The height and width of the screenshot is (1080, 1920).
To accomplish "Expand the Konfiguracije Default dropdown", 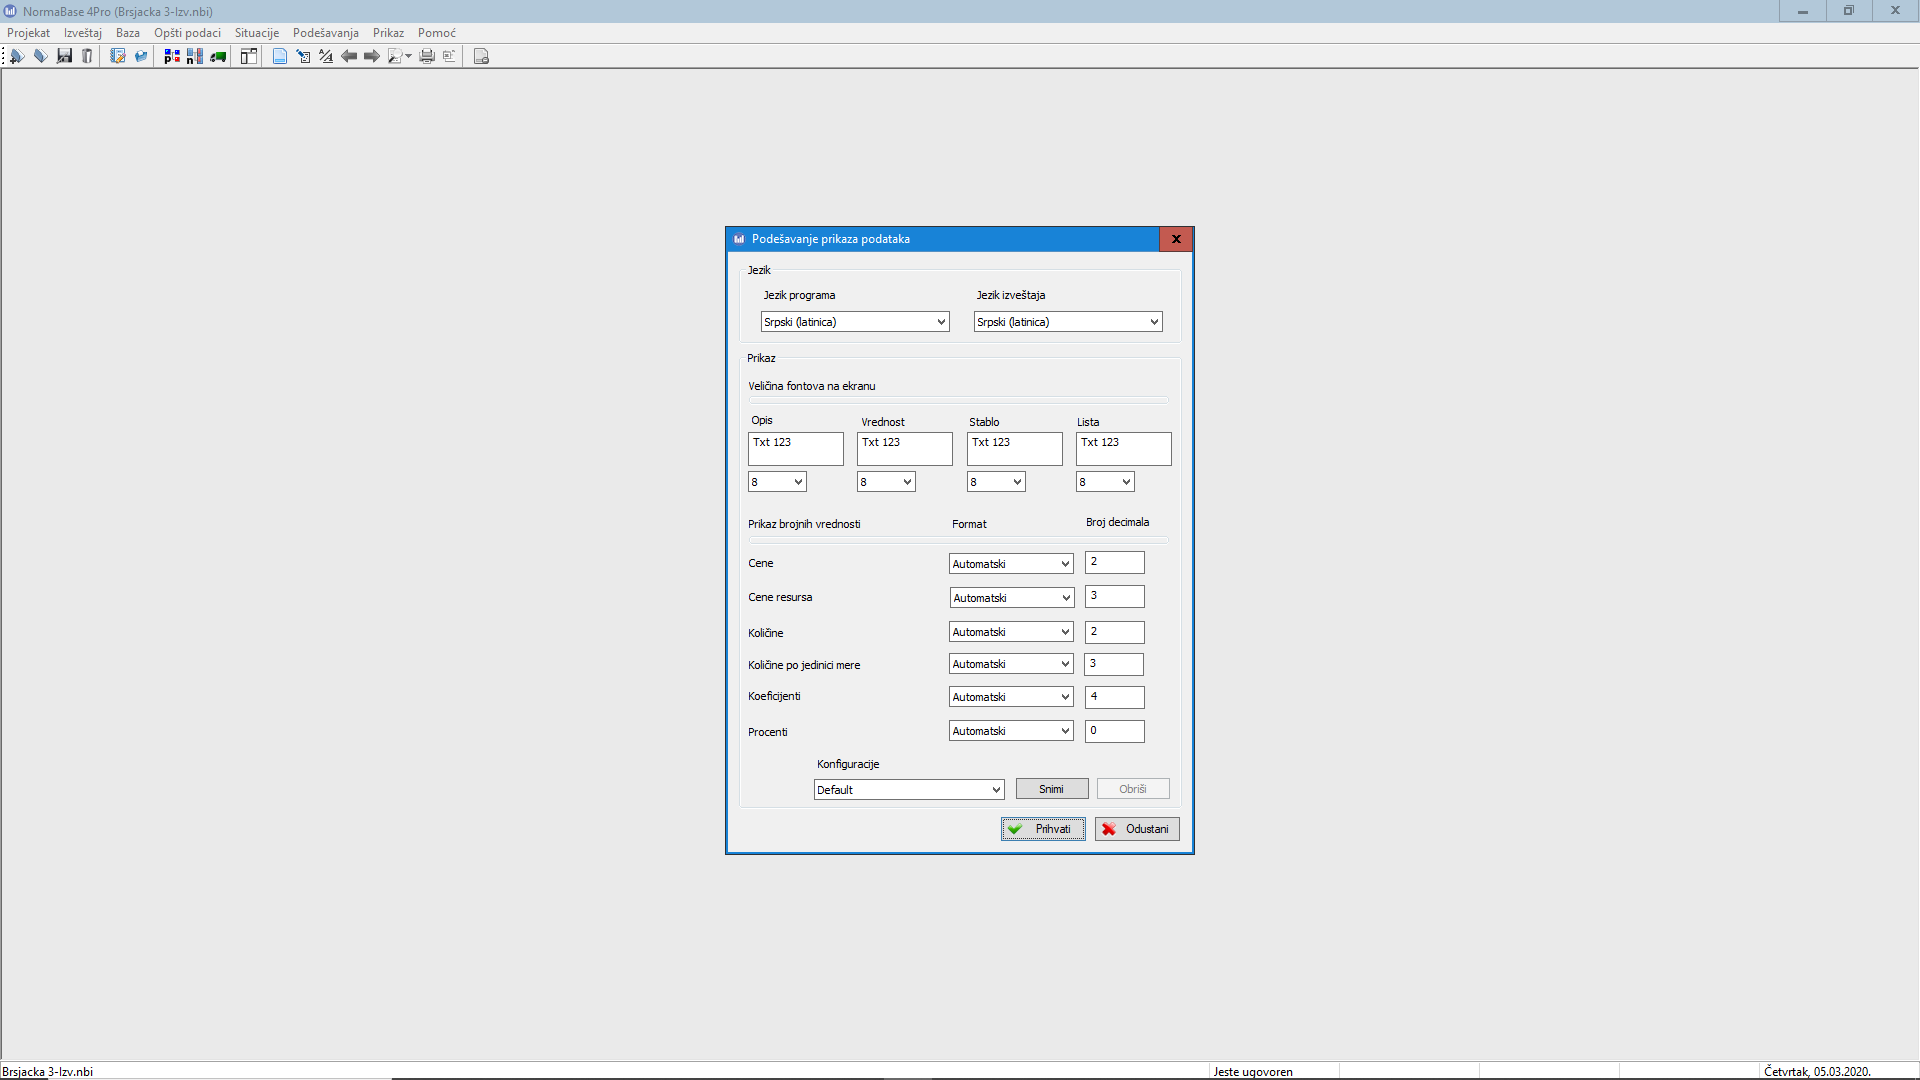I will click(908, 790).
